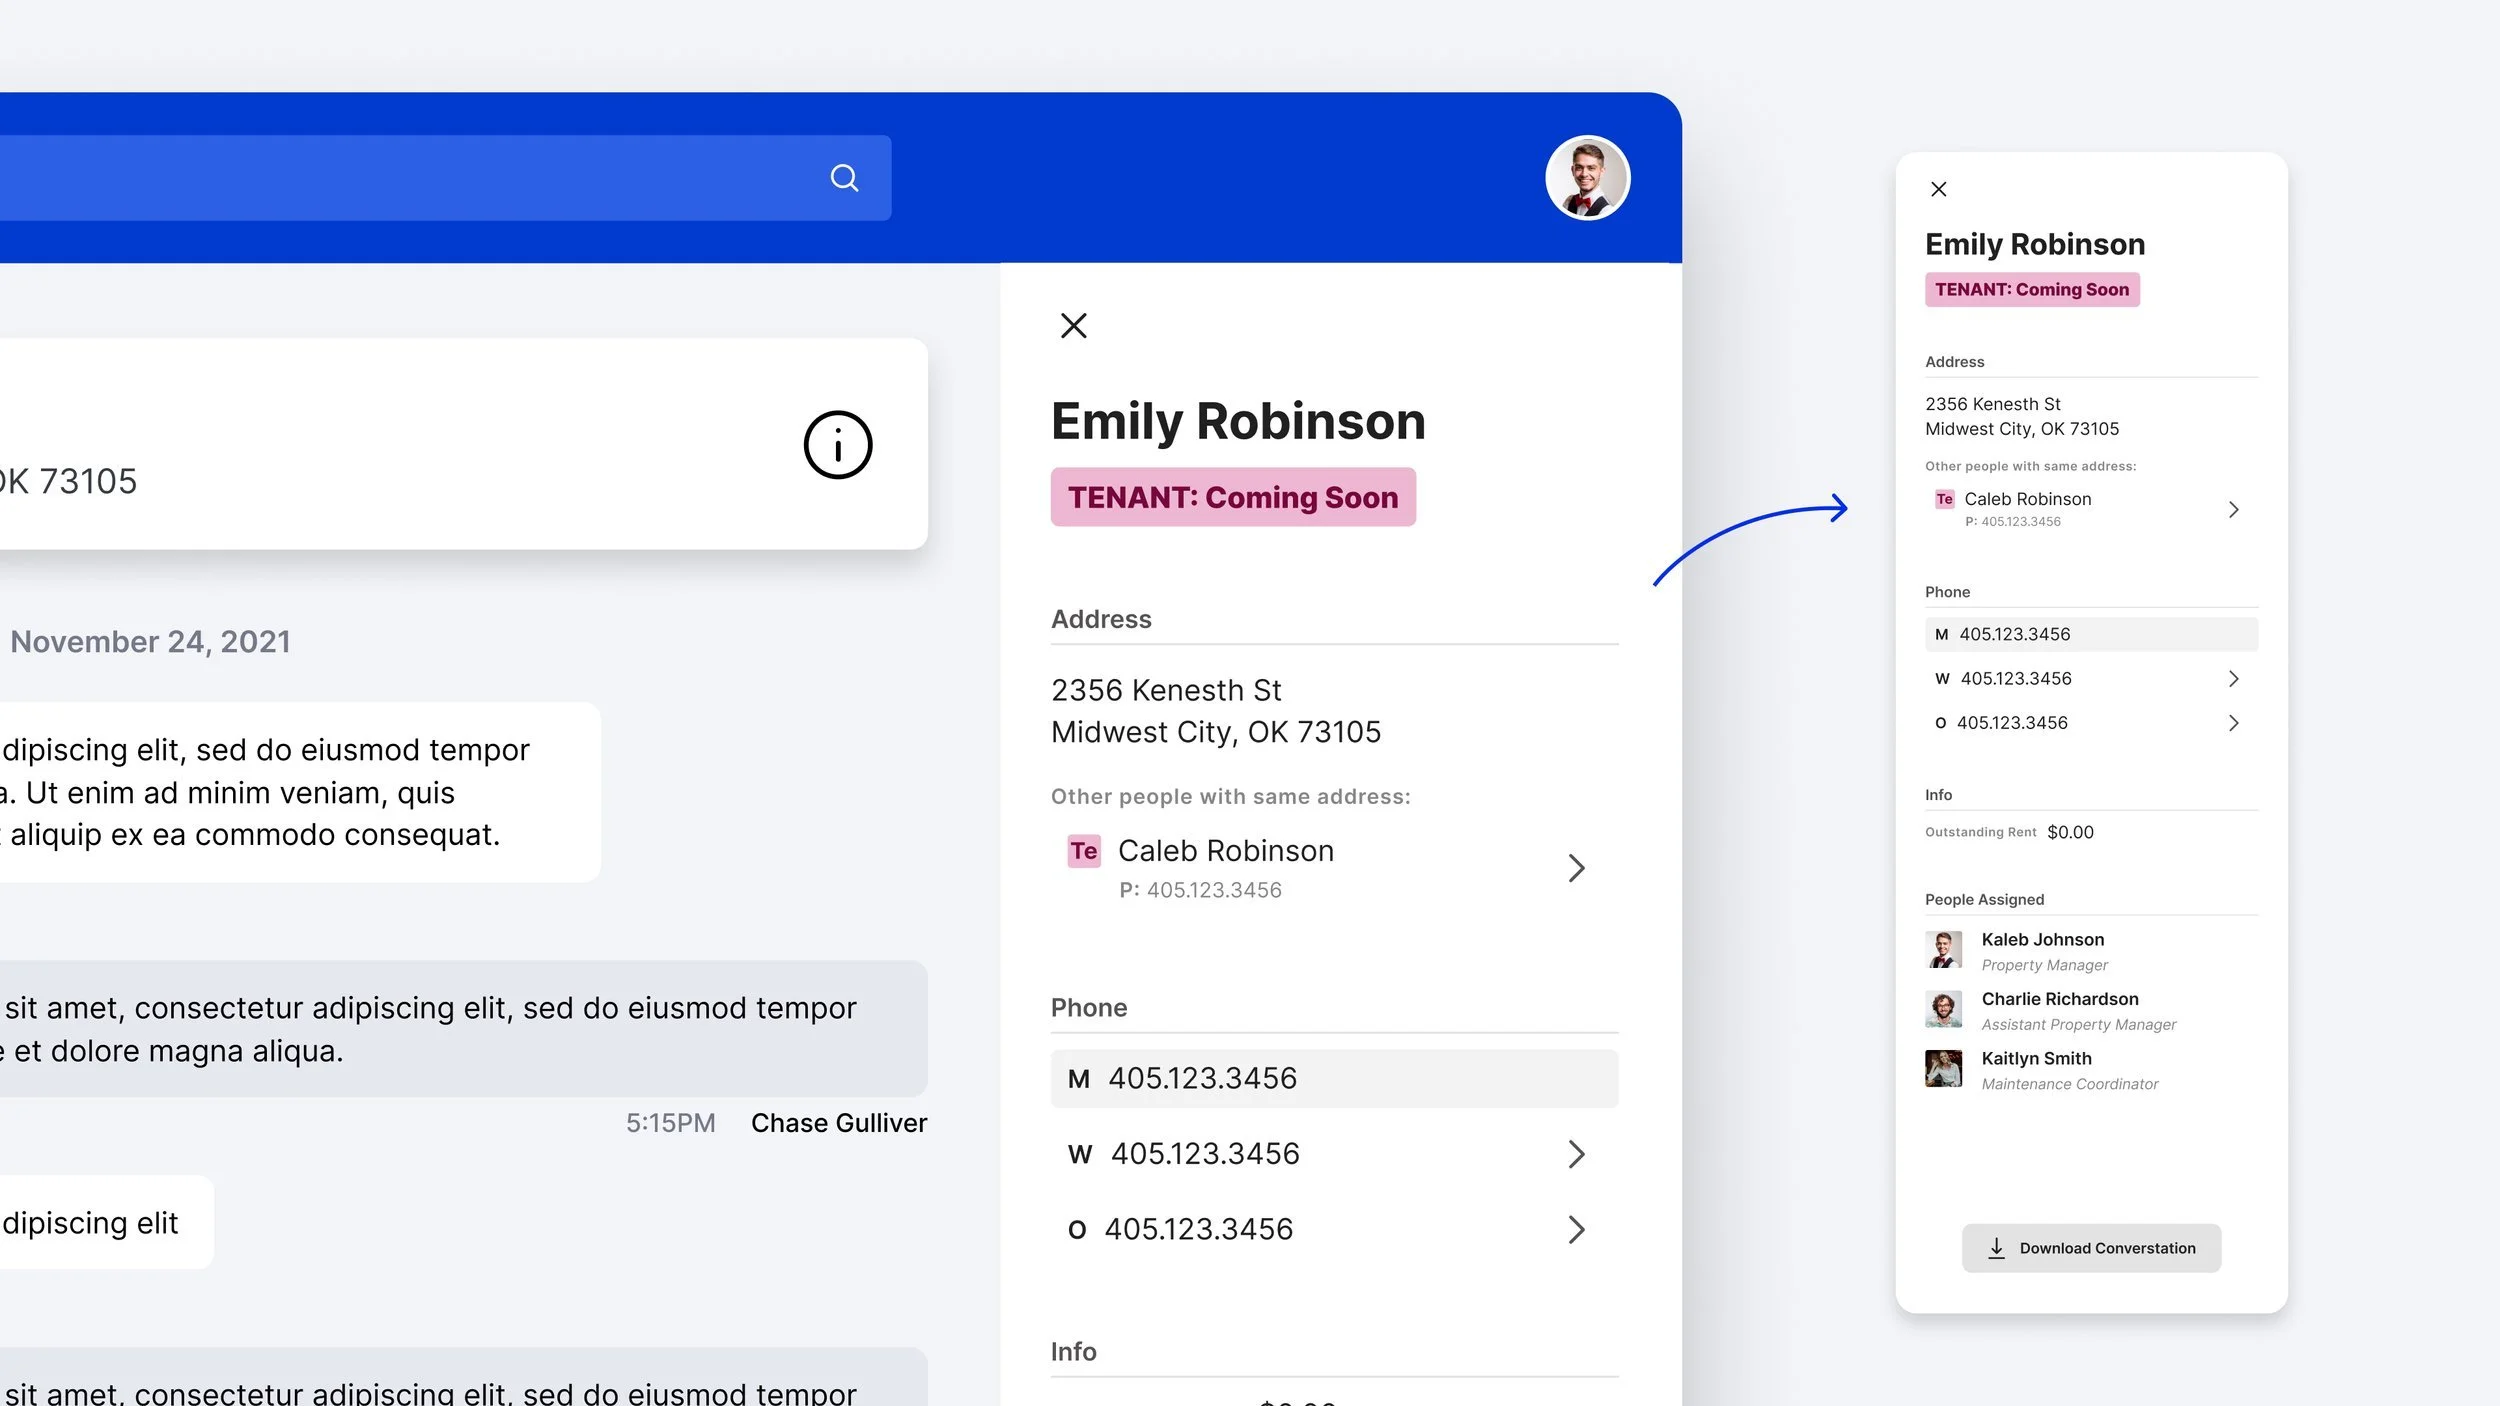Screen dimensions: 2500x1406
Task: Click TENANT: Coming Soon tag in large panel
Action: point(1232,497)
